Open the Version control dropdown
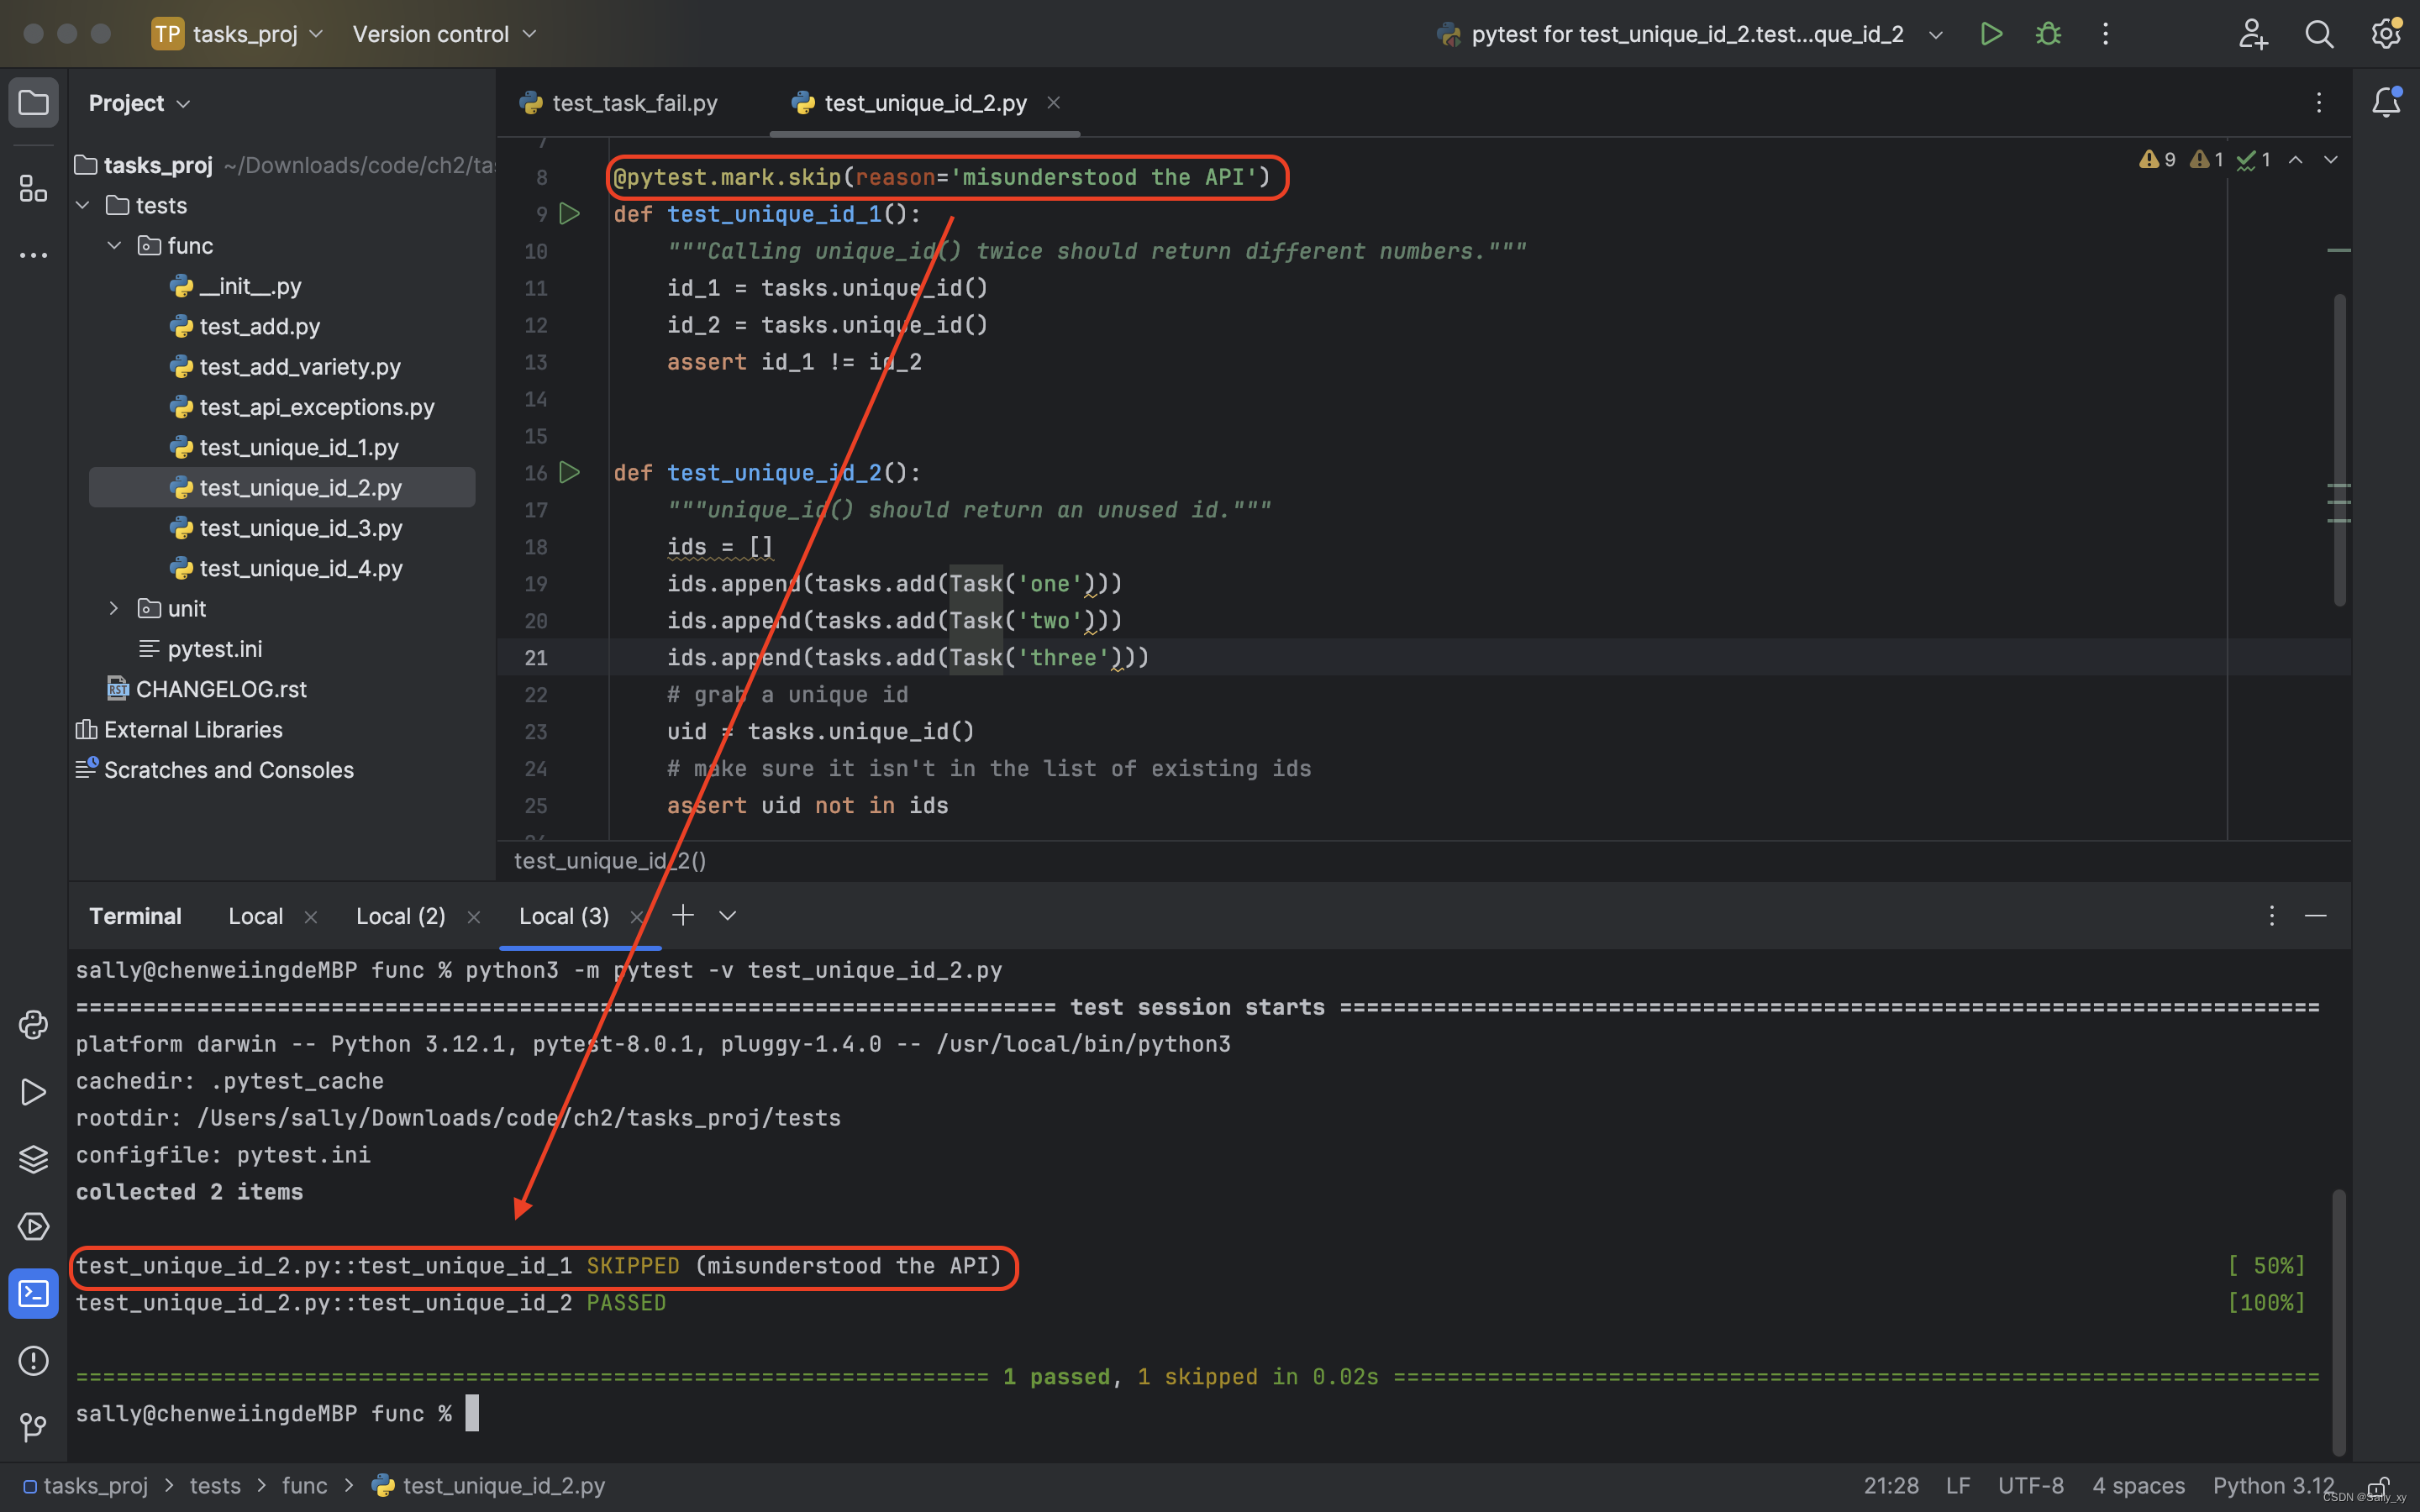 (444, 34)
